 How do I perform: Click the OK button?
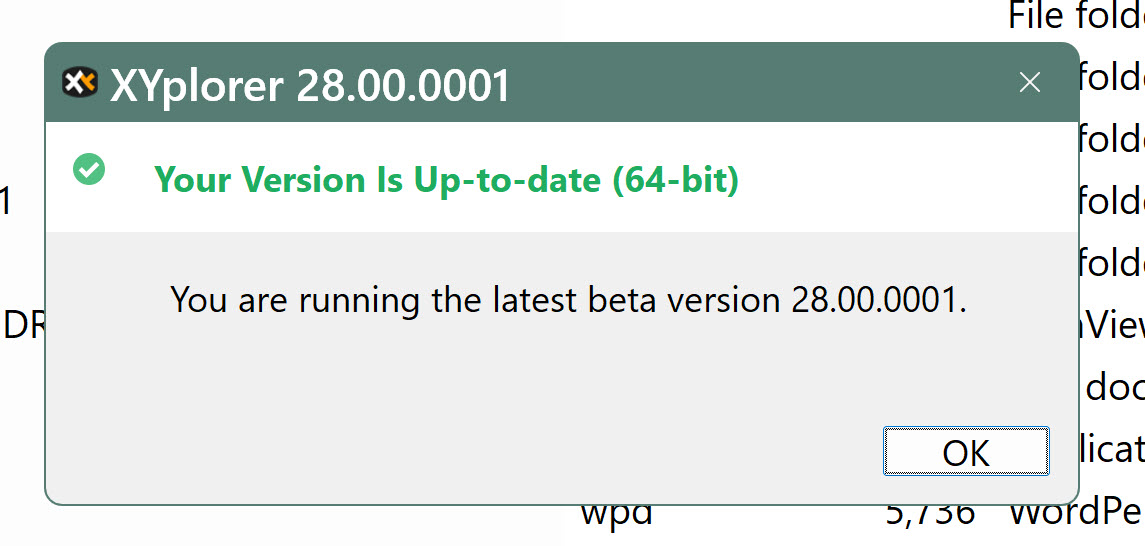pos(966,452)
